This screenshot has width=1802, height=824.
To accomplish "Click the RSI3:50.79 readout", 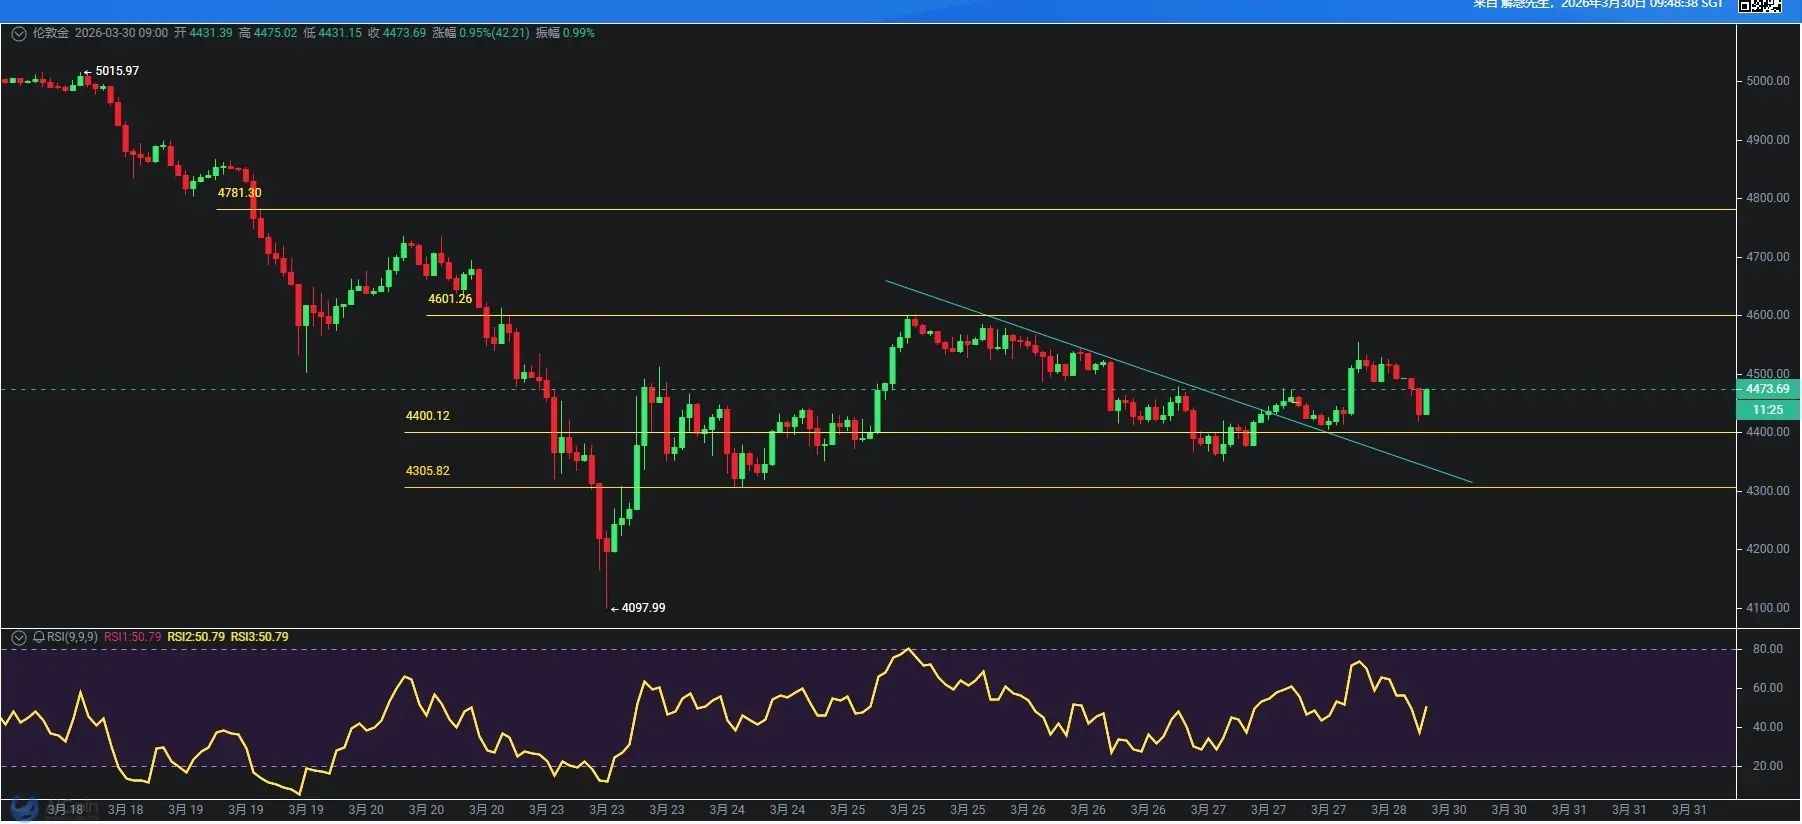I will (259, 637).
